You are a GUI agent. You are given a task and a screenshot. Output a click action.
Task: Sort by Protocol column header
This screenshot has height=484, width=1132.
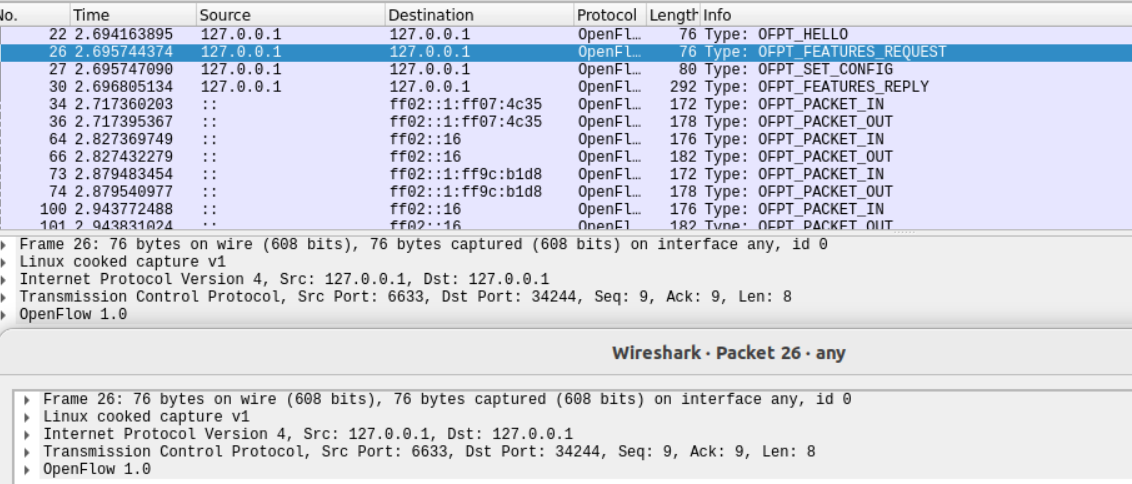click(x=608, y=15)
